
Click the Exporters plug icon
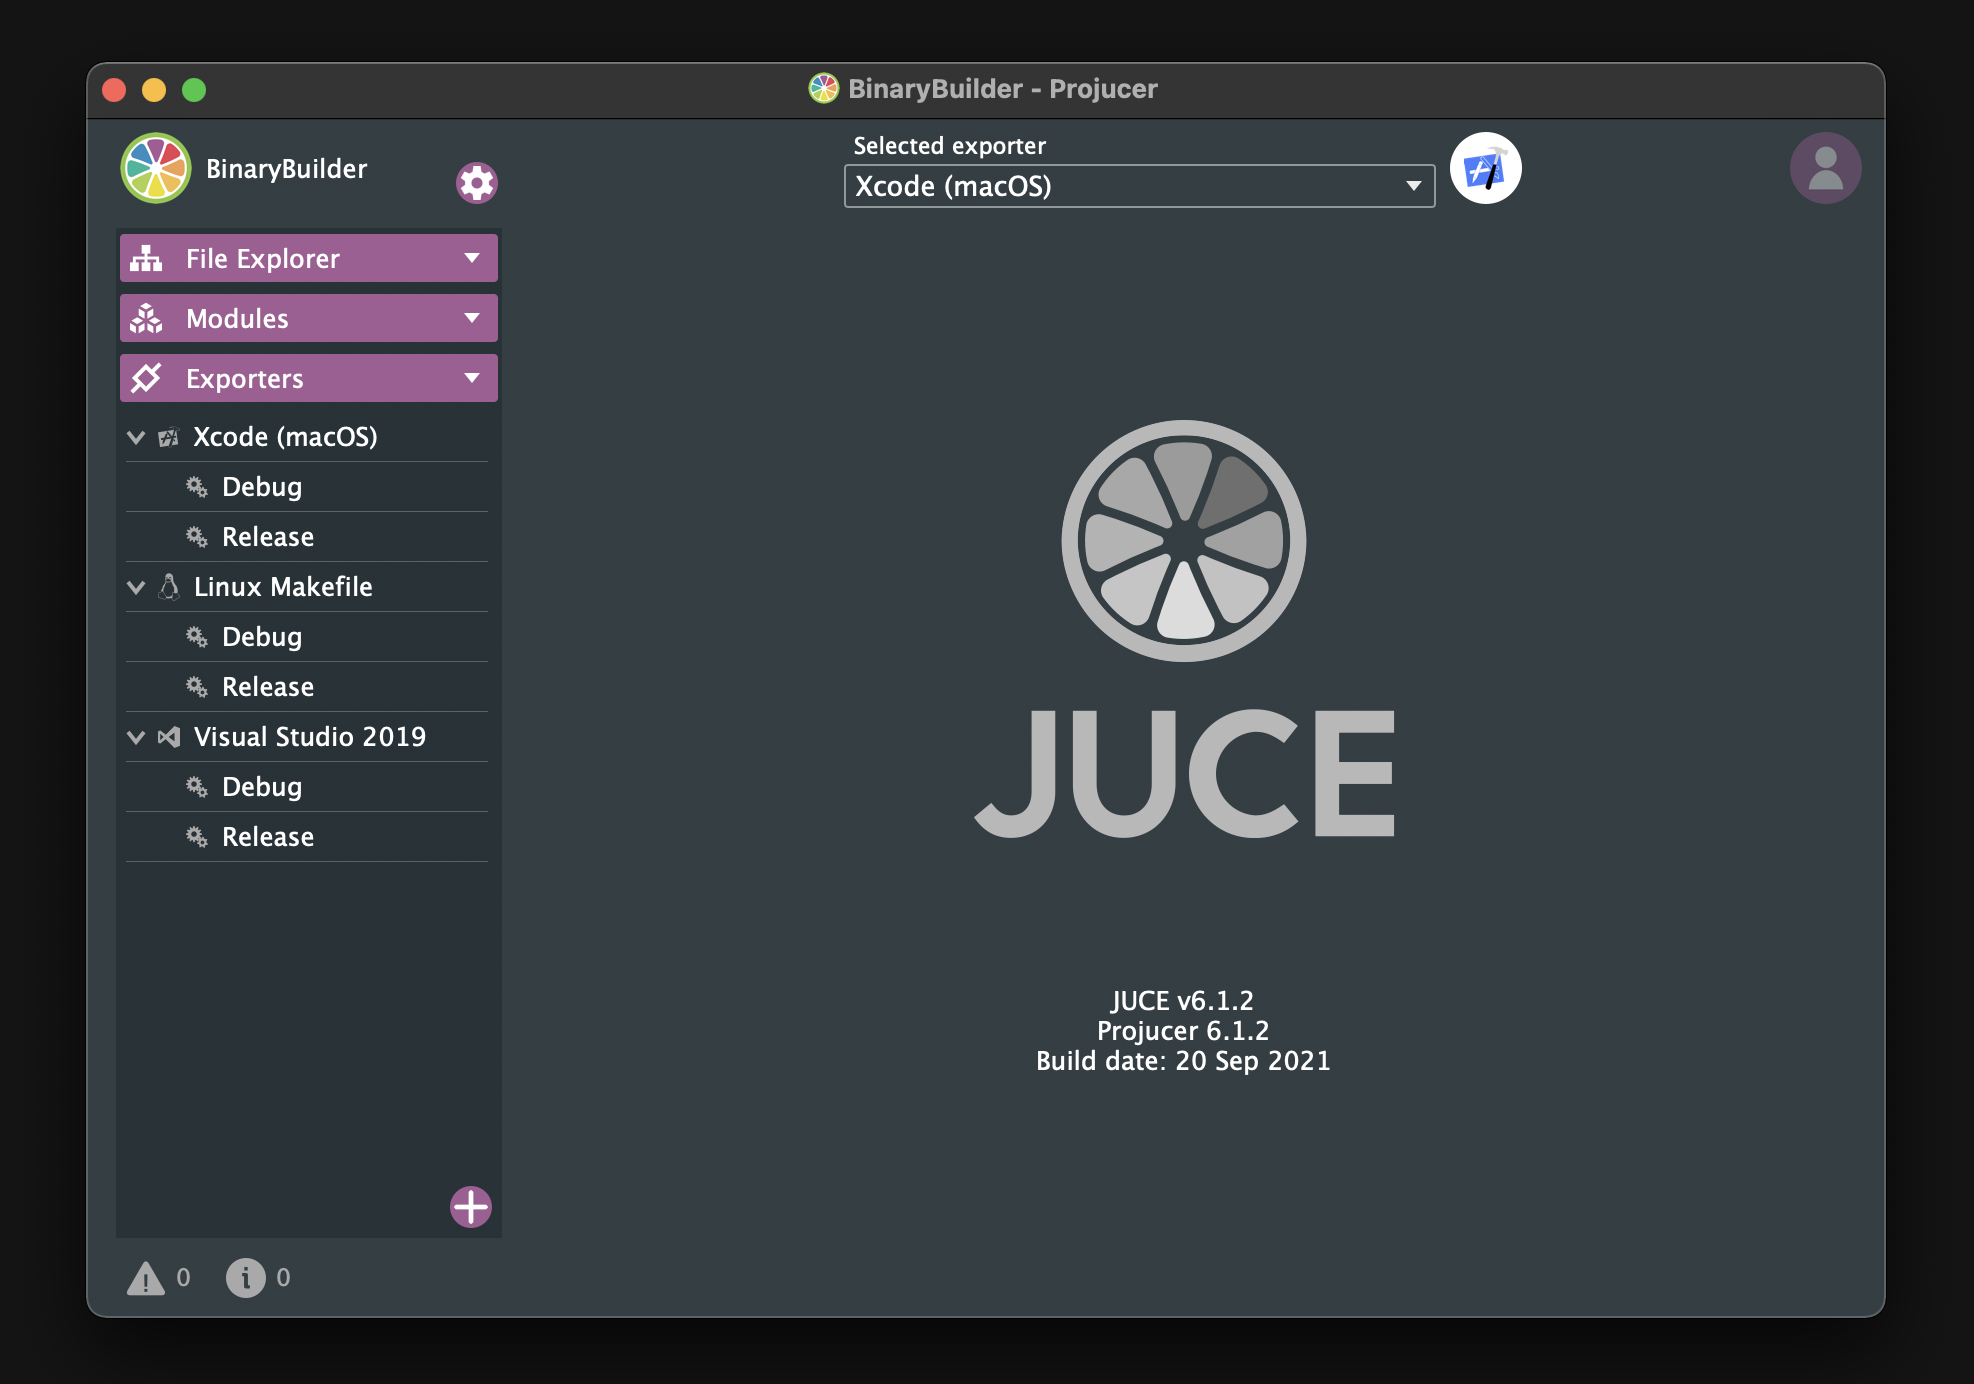[146, 378]
